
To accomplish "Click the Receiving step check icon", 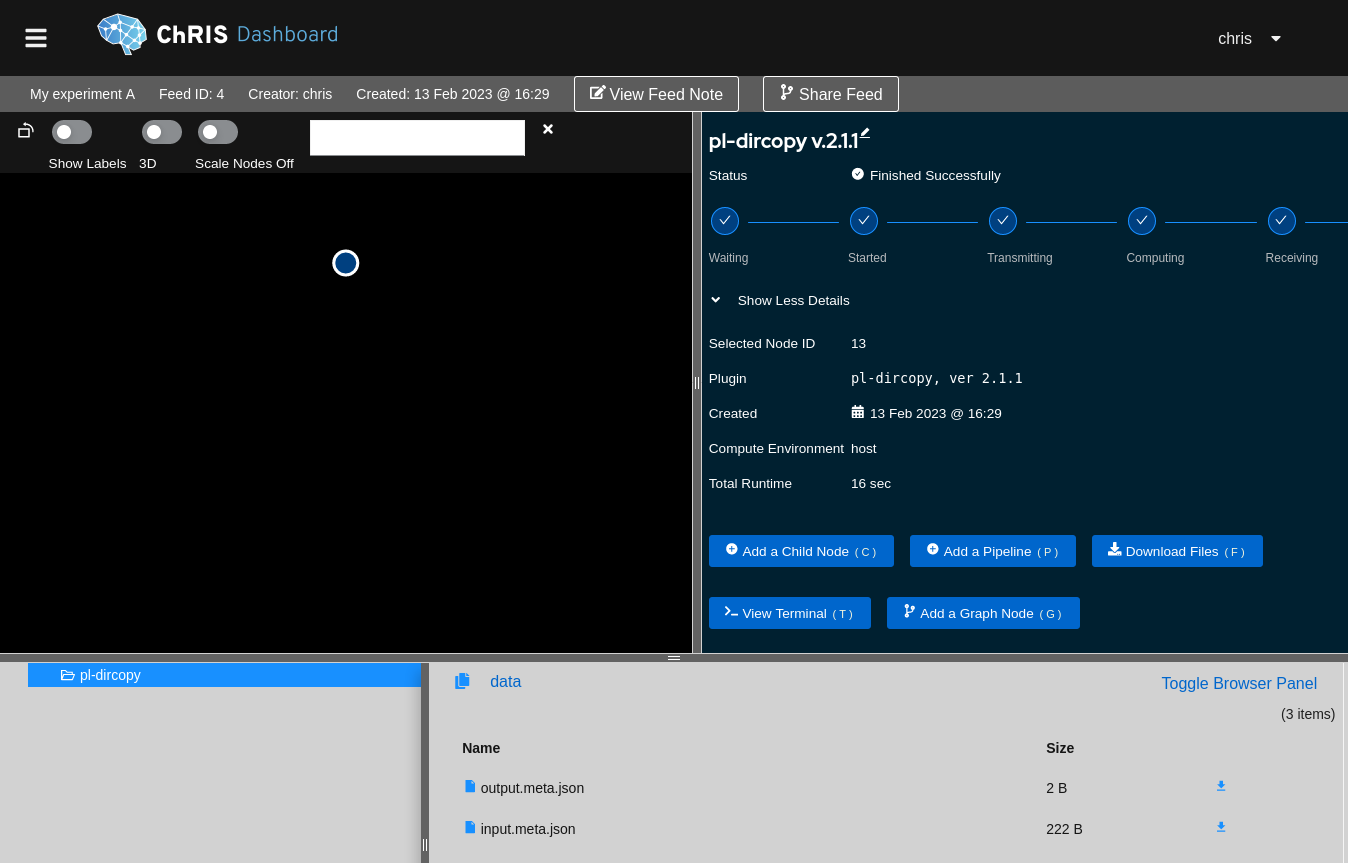I will click(x=1282, y=221).
